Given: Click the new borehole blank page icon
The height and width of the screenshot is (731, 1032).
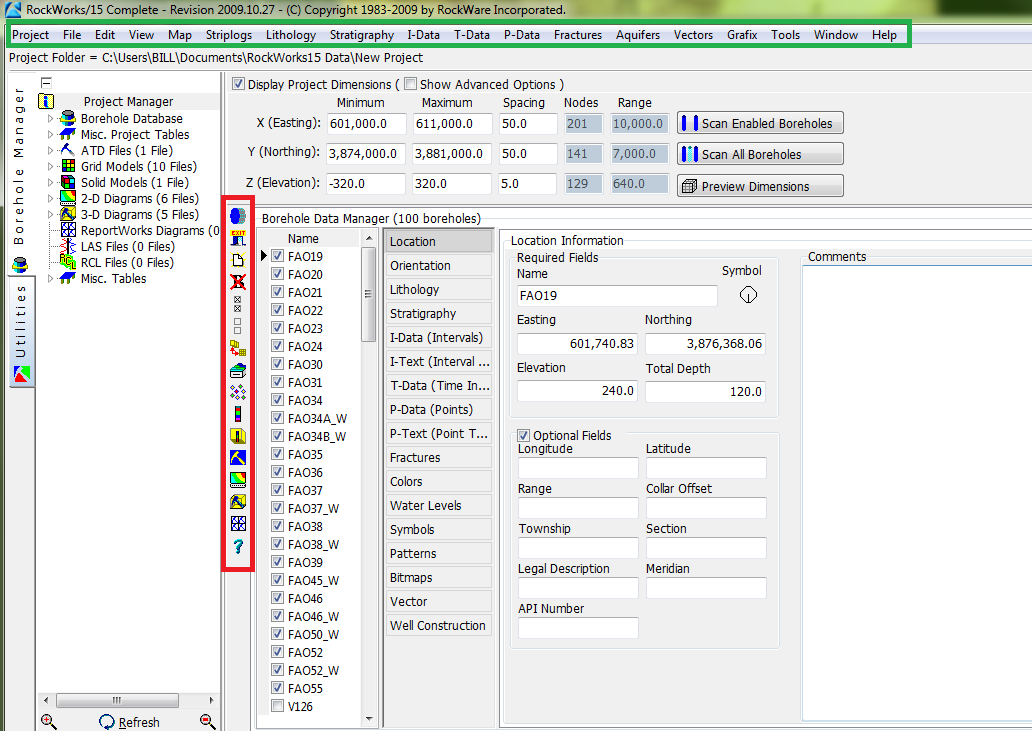Looking at the screenshot, I should 238,260.
